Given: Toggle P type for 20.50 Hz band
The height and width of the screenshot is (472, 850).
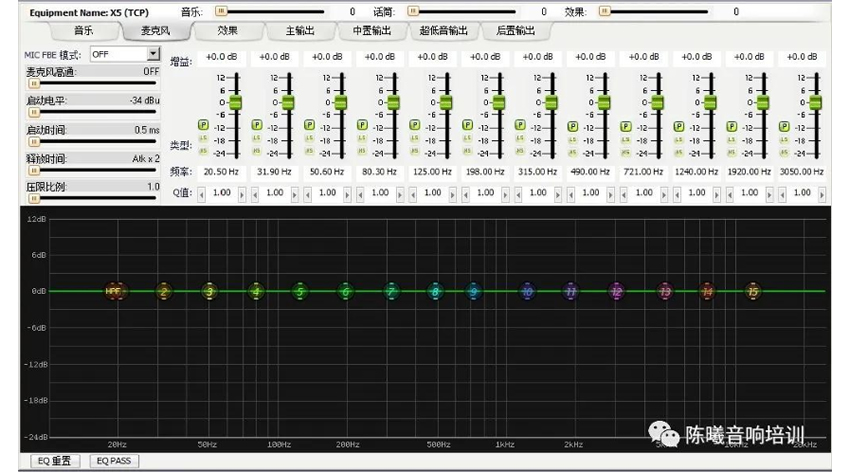Looking at the screenshot, I should click(203, 125).
